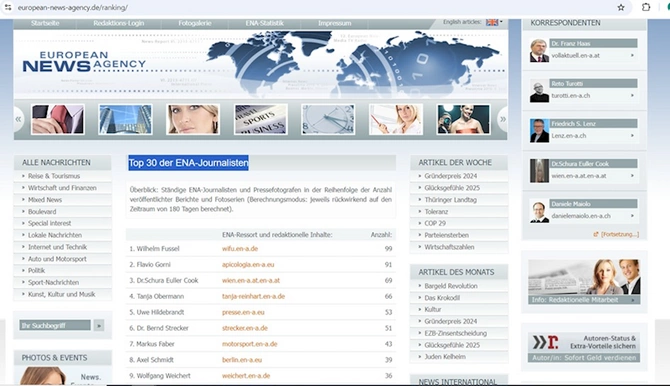Screen dimensions: 670x386
Task: Open Dr. Franz Haas profile arrow
Action: 632,55
